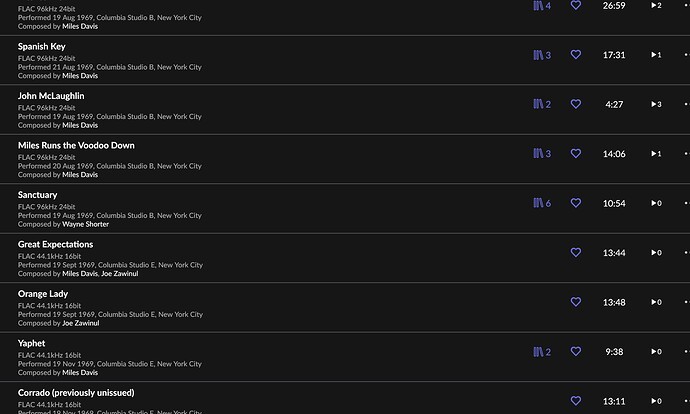The height and width of the screenshot is (414, 690).
Task: Open more options for Yaphet row
Action: click(x=686, y=352)
